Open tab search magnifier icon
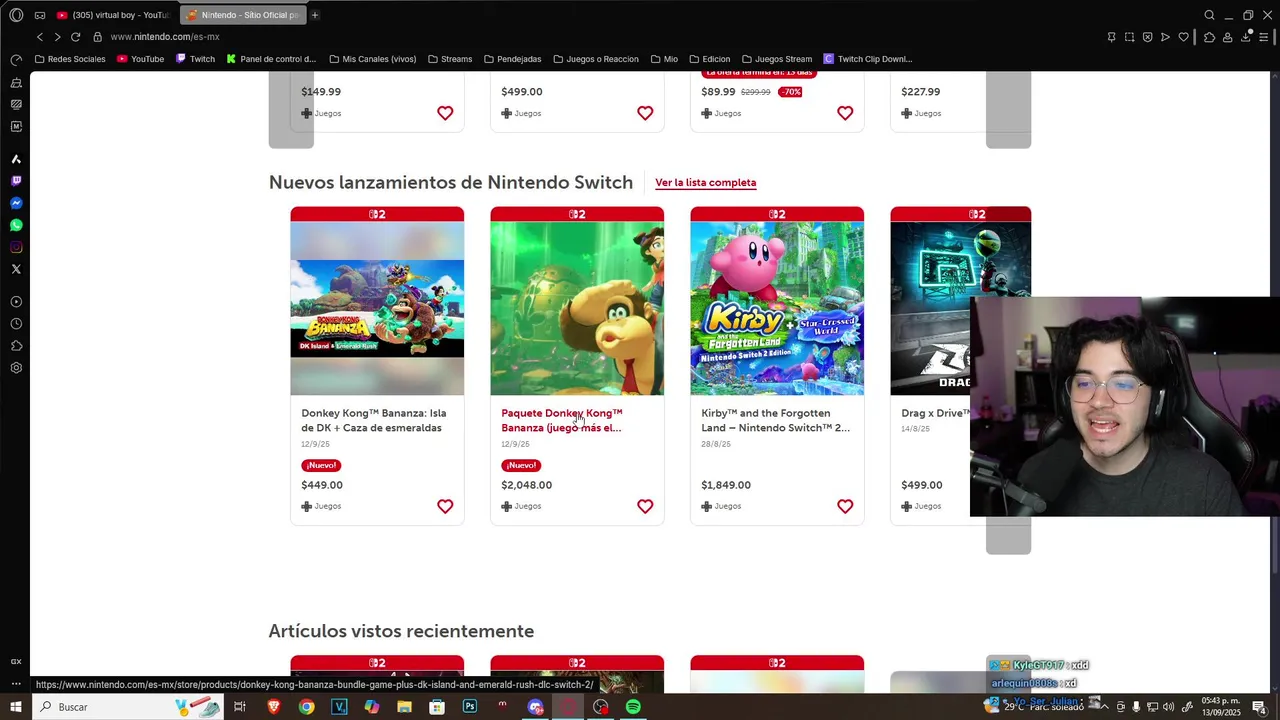This screenshot has height=720, width=1280. (x=1209, y=15)
